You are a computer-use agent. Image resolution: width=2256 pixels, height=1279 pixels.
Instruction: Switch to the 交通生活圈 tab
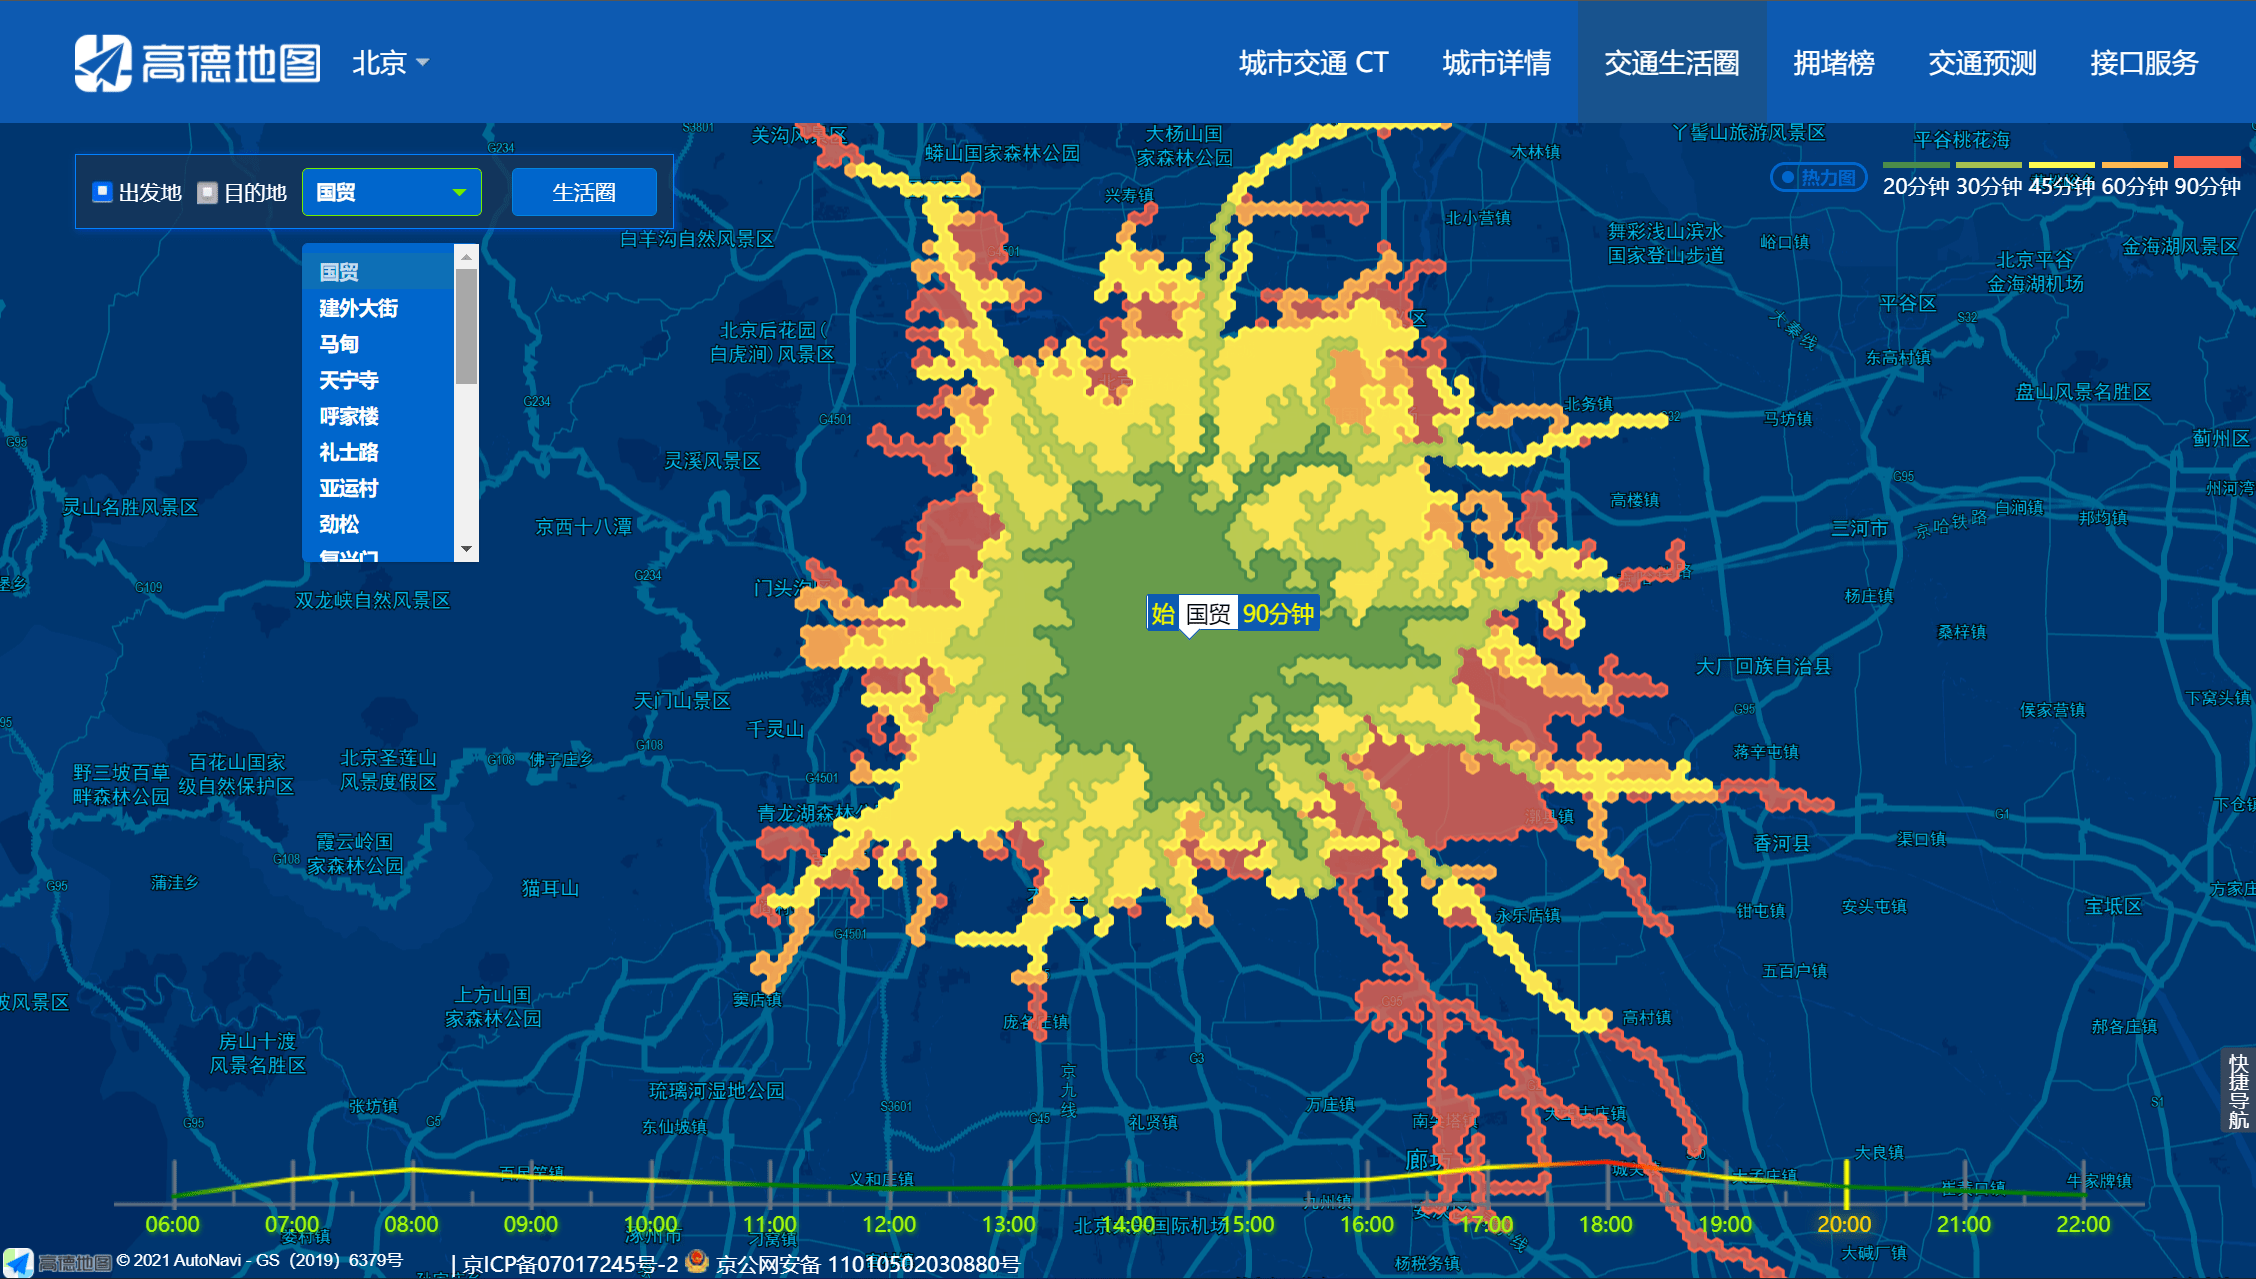pos(1672,63)
